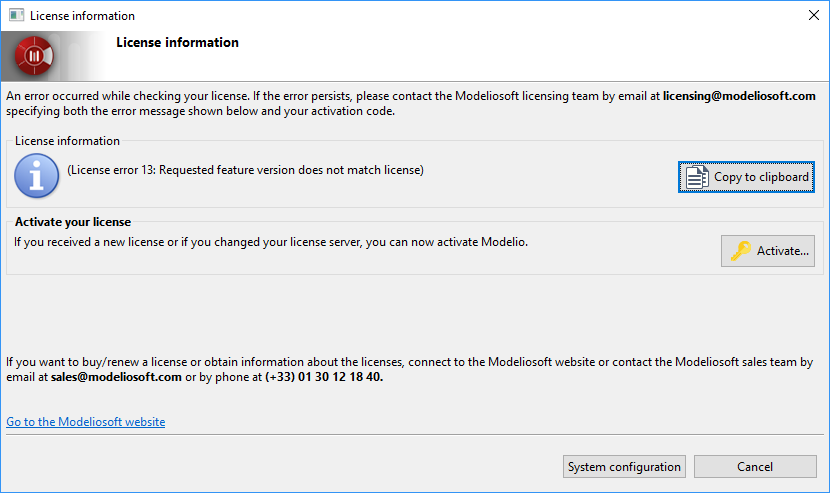Open the Activate... license dialog
The width and height of the screenshot is (830, 493).
pyautogui.click(x=768, y=251)
